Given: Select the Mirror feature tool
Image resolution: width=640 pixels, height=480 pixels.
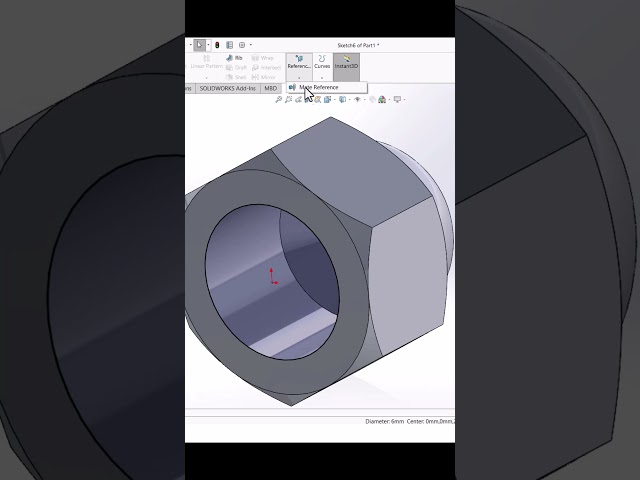Looking at the screenshot, I should (x=263, y=77).
